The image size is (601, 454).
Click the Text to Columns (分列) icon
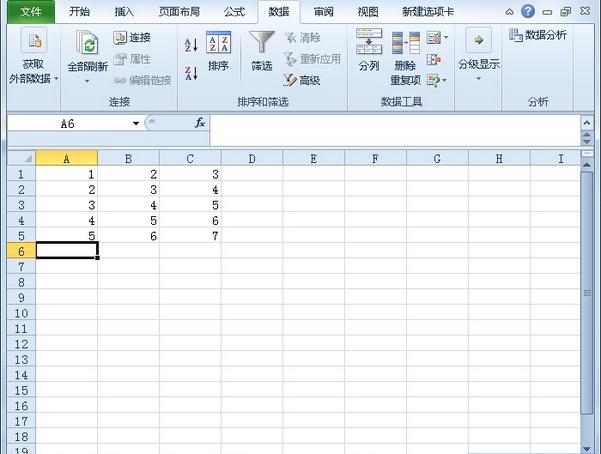click(368, 52)
